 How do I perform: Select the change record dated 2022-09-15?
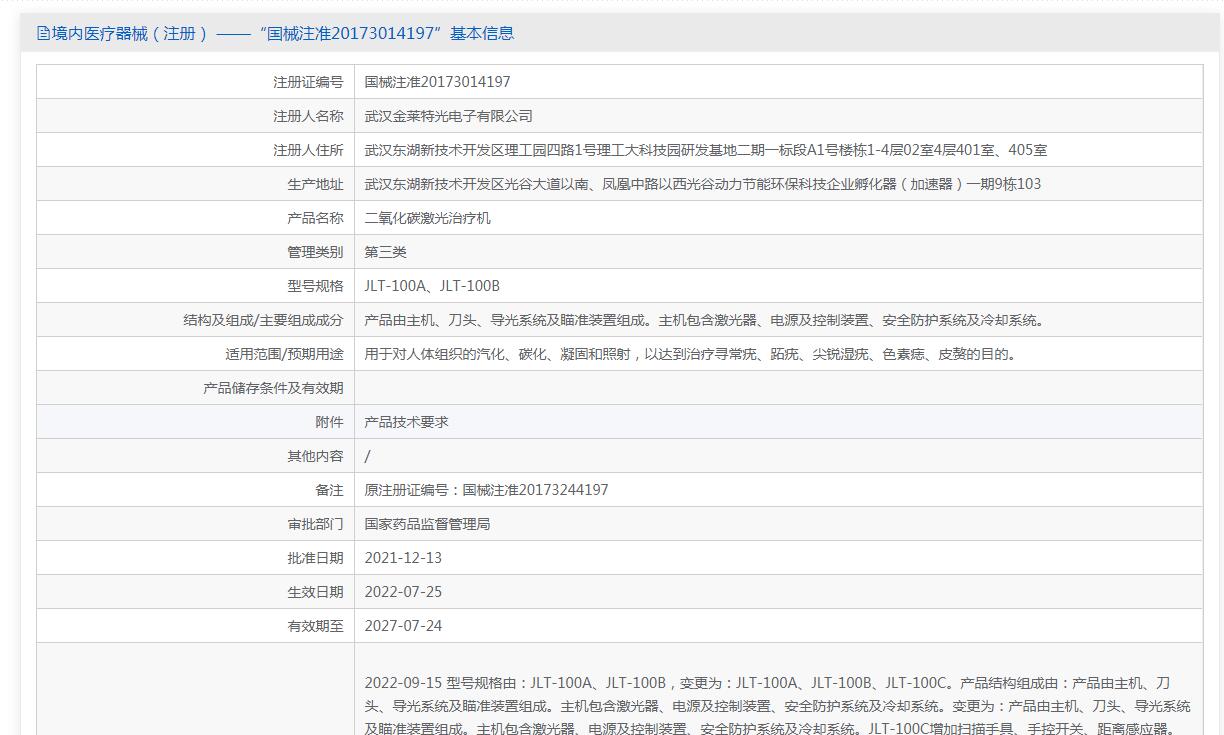pyautogui.click(x=778, y=706)
